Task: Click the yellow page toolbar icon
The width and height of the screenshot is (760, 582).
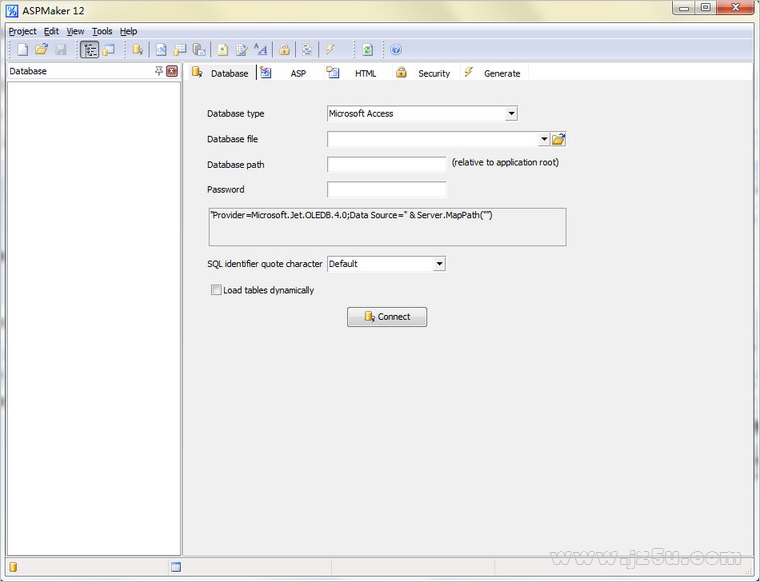Action: [222, 49]
